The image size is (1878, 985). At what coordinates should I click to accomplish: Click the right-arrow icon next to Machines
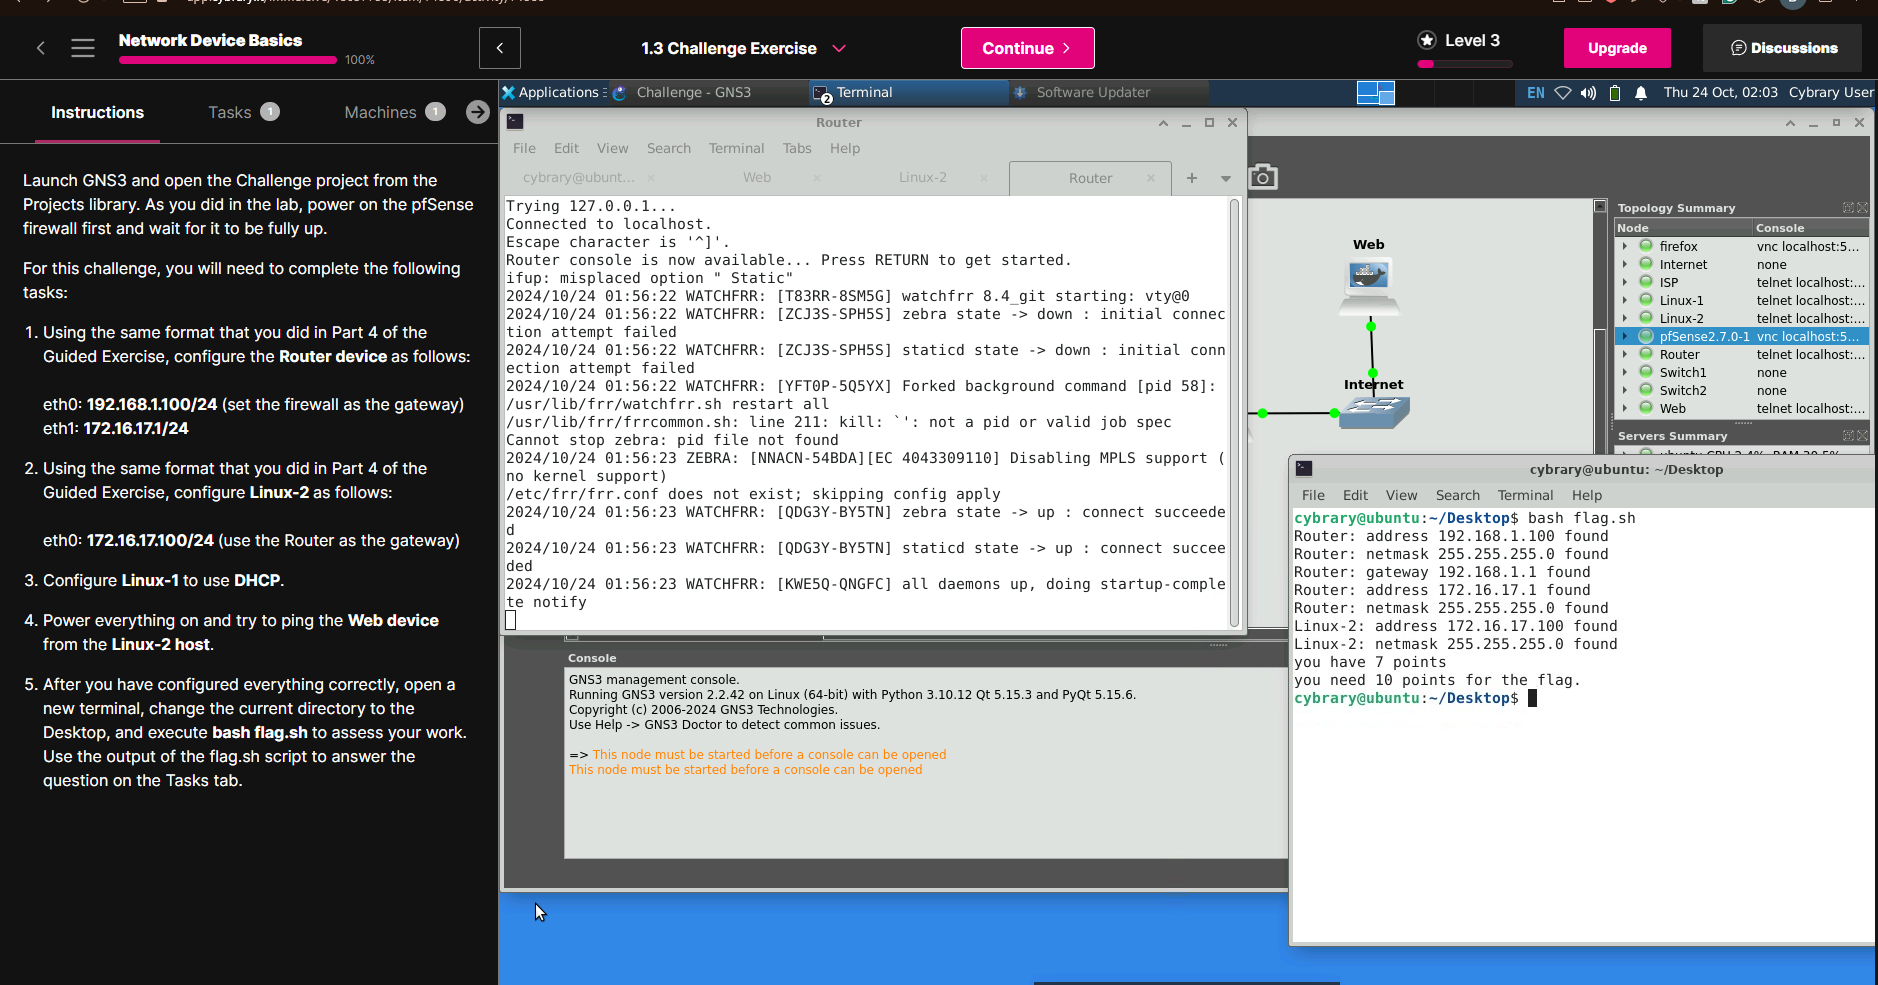[477, 112]
